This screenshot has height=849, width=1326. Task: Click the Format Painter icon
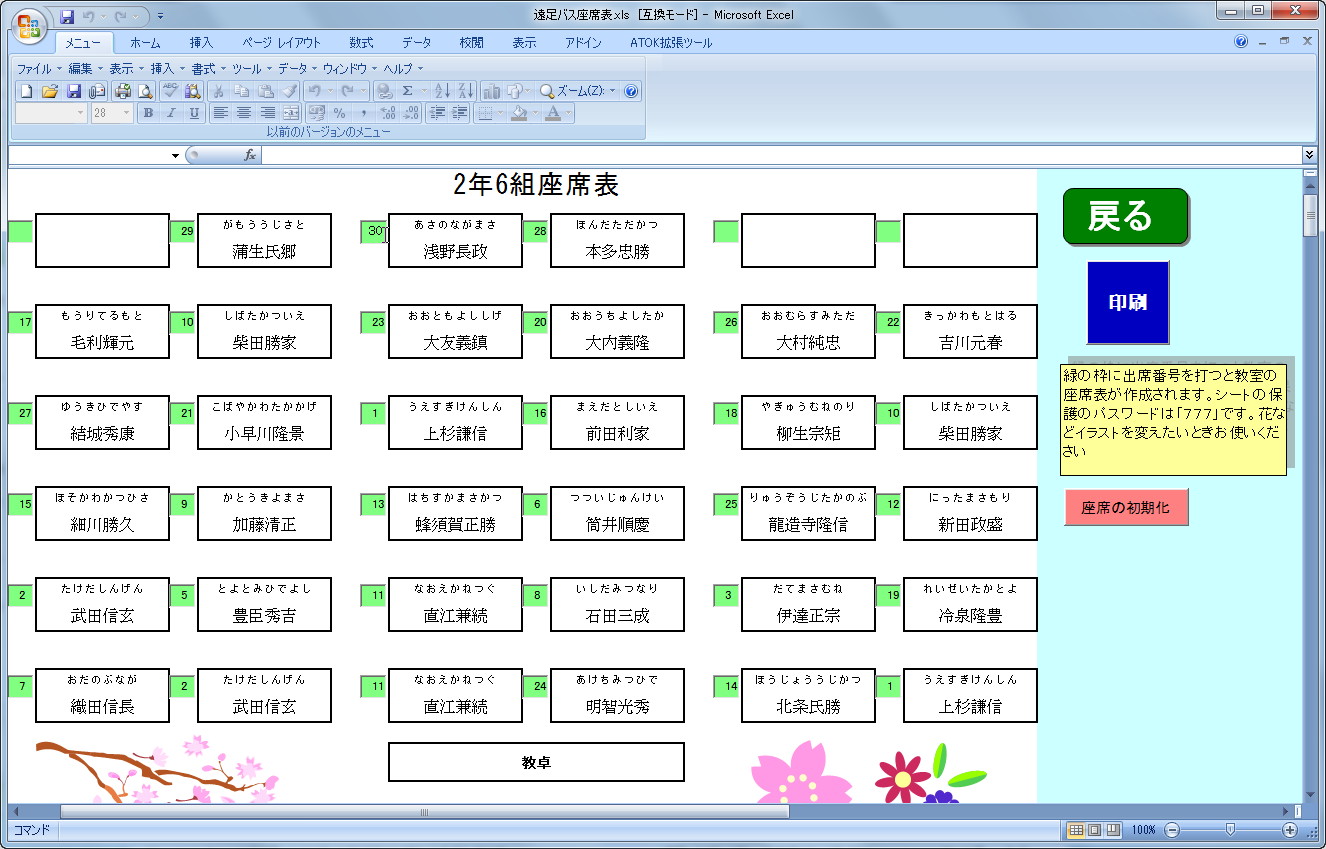(287, 90)
